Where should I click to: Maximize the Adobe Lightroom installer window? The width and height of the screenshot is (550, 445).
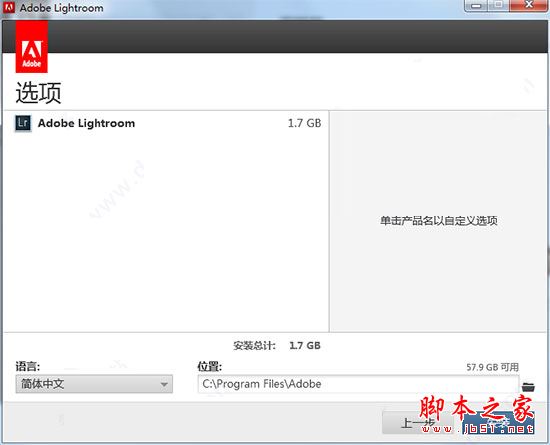pos(498,6)
